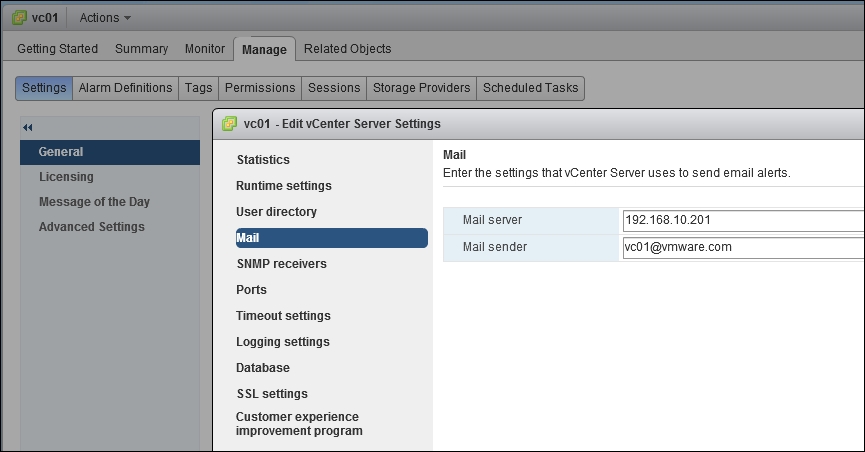This screenshot has width=865, height=452.
Task: Select the Mail category
Action: pyautogui.click(x=332, y=238)
